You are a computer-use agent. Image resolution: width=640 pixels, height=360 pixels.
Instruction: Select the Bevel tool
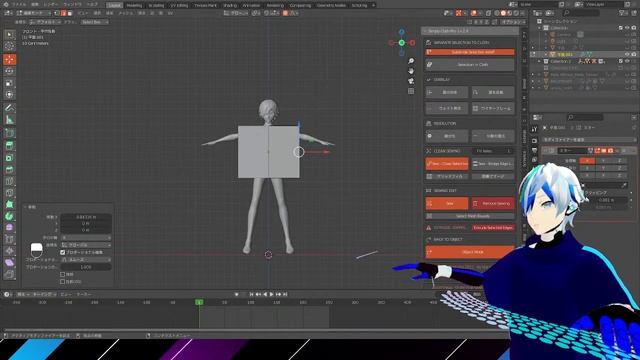(x=9, y=169)
